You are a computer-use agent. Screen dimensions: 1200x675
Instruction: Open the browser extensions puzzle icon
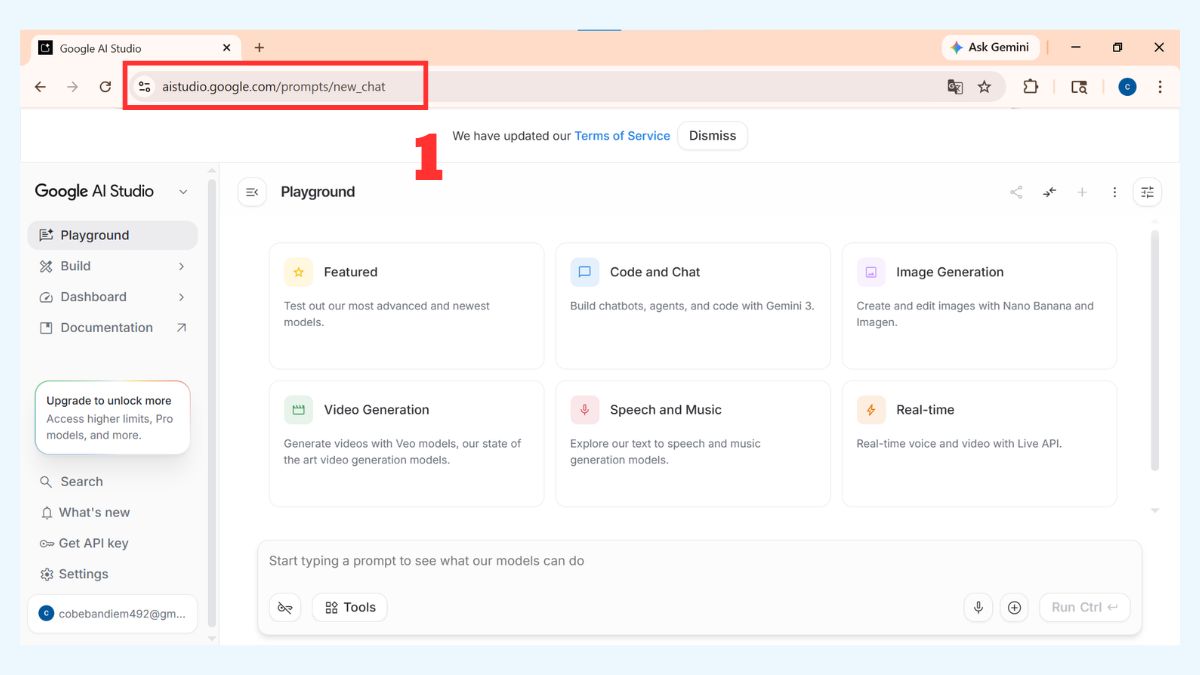[x=1030, y=87]
